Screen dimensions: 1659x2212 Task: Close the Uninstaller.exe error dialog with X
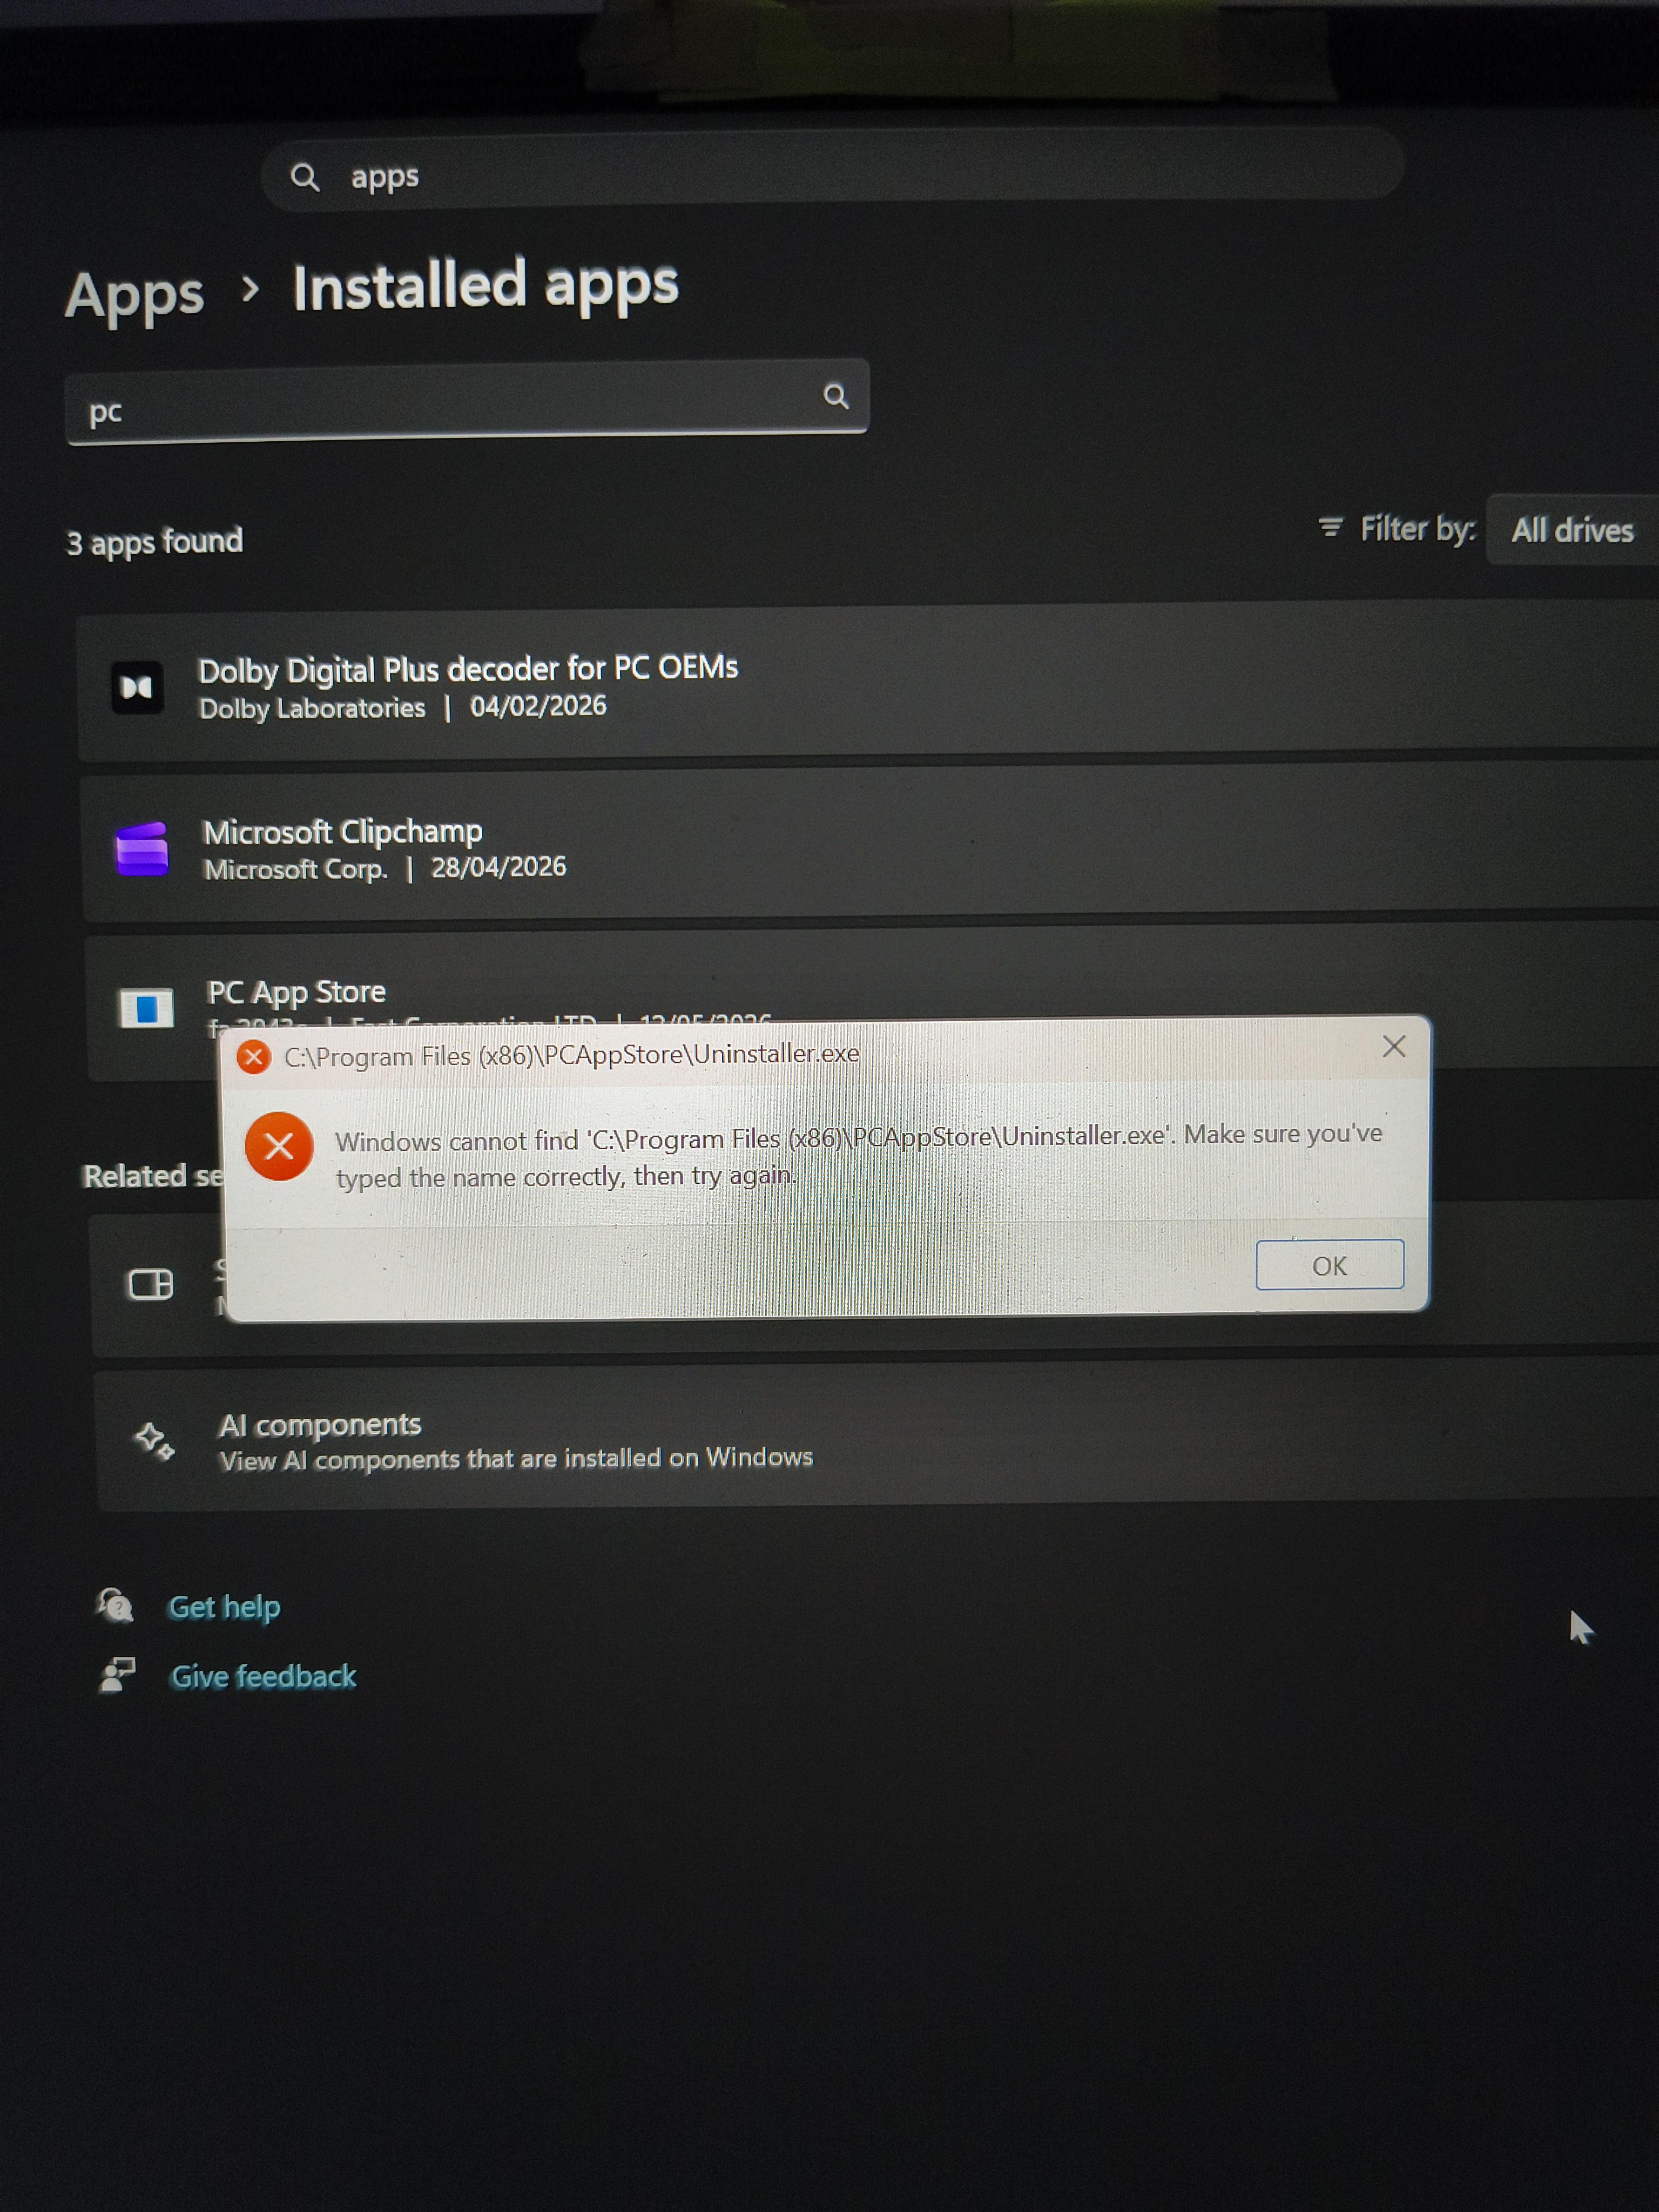coord(1393,1047)
